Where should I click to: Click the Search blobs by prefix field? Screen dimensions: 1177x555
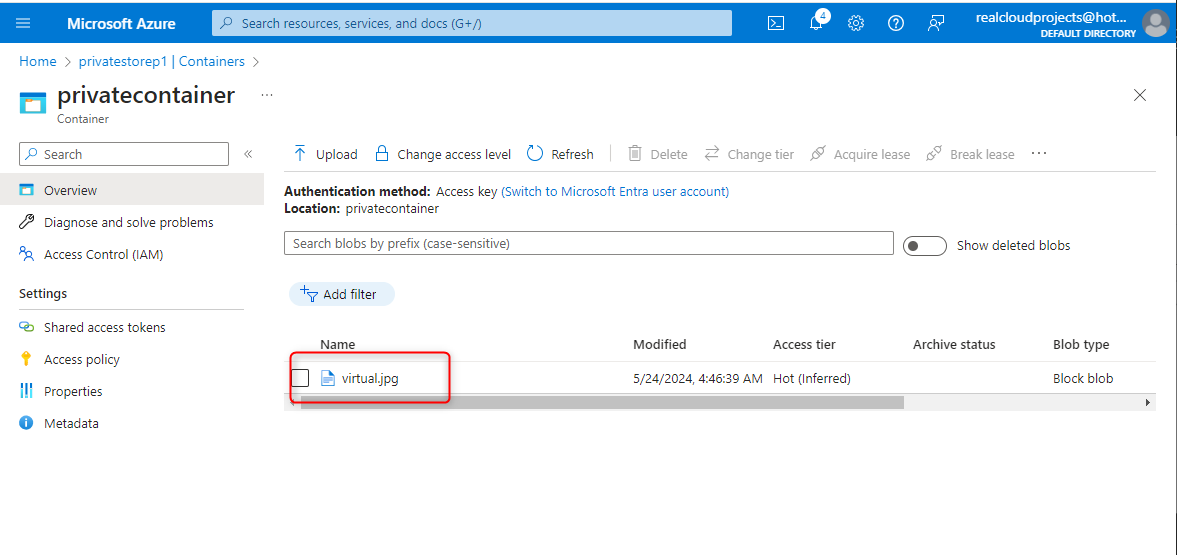click(x=588, y=243)
